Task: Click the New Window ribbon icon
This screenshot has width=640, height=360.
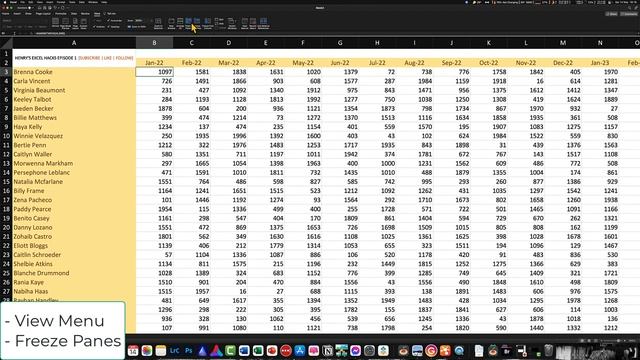Action: tap(171, 23)
